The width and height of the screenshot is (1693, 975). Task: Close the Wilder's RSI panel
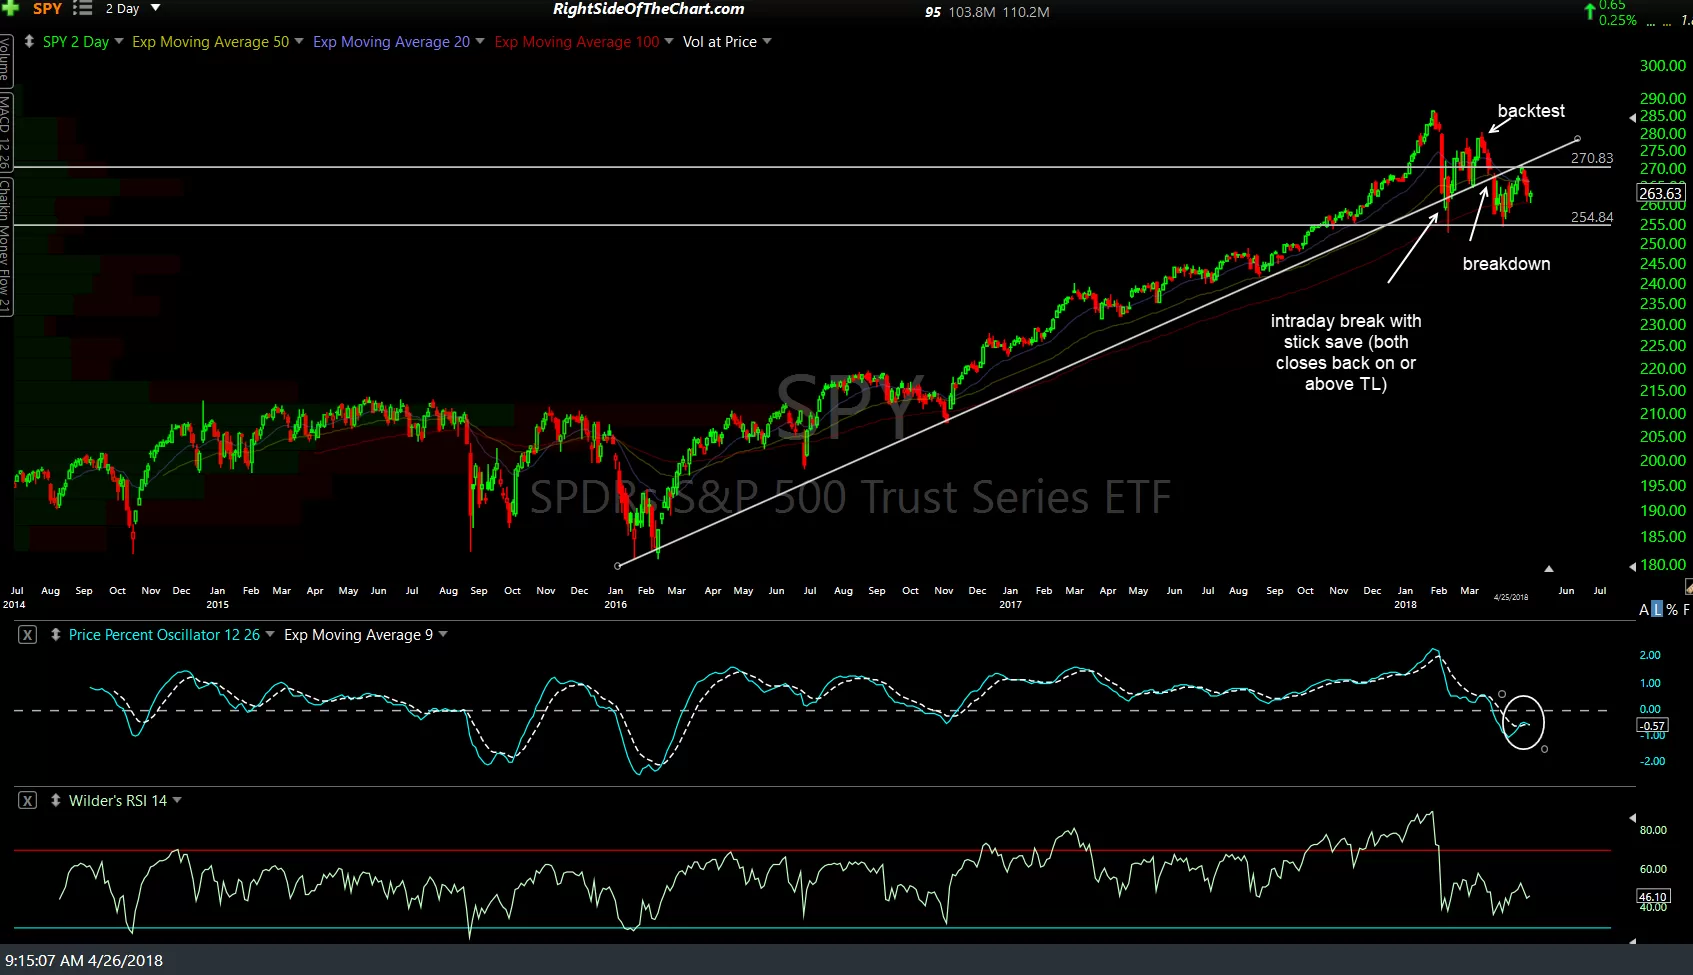click(x=28, y=800)
